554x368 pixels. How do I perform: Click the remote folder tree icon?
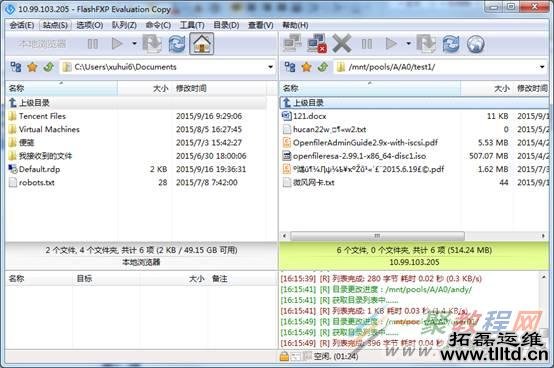pos(290,67)
